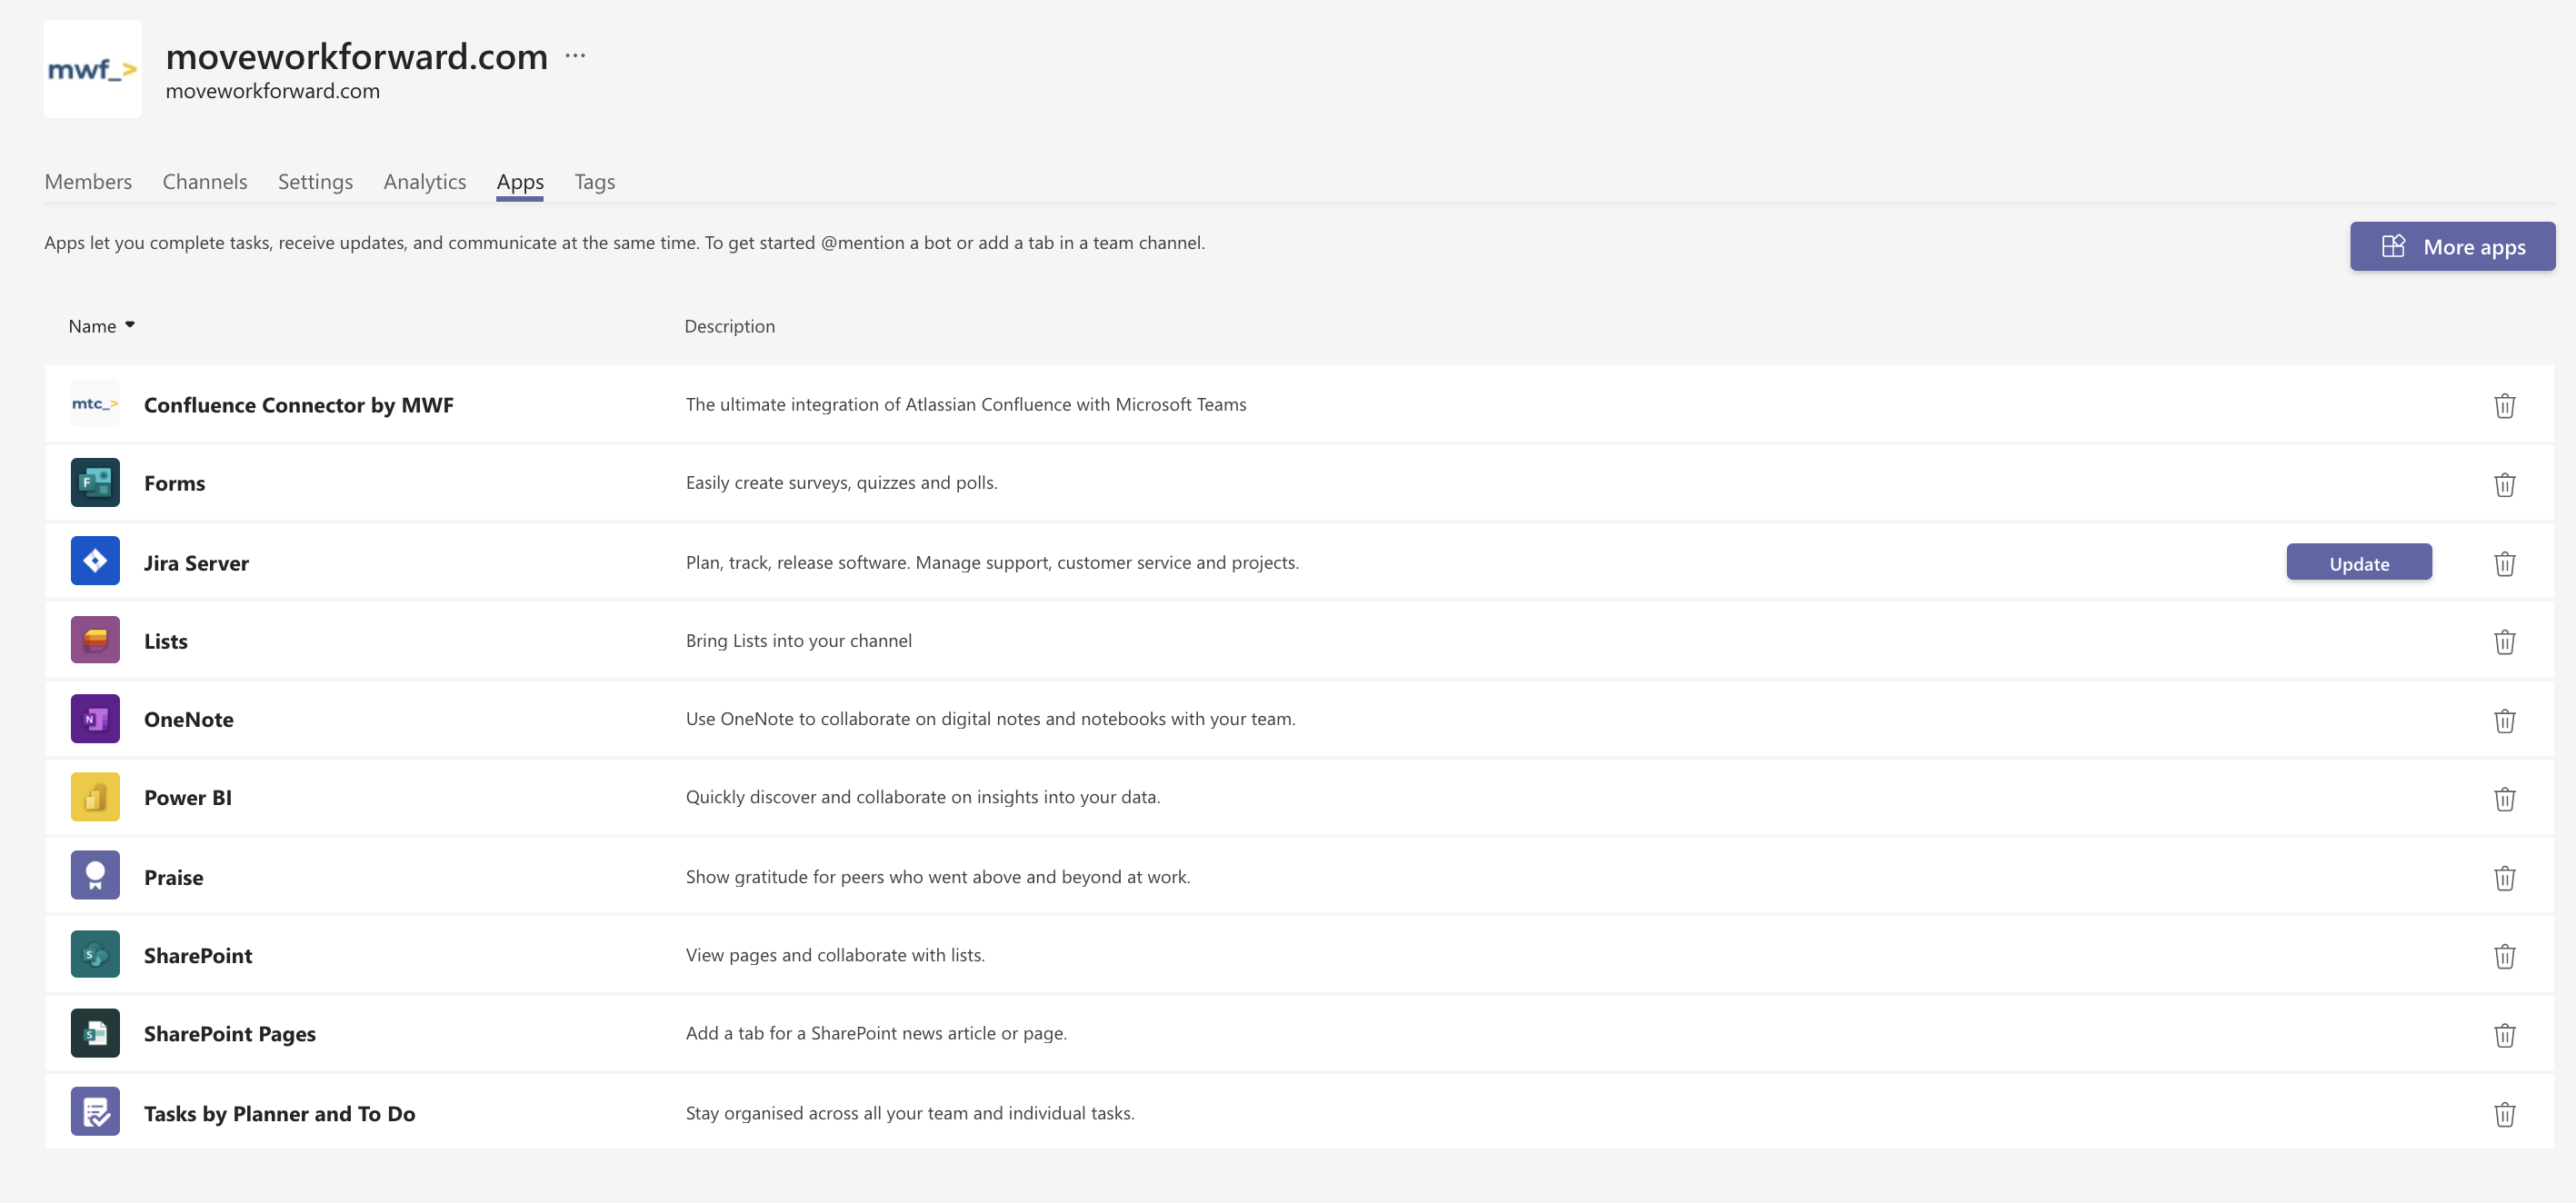
Task: Update the Jira Server app
Action: point(2358,563)
